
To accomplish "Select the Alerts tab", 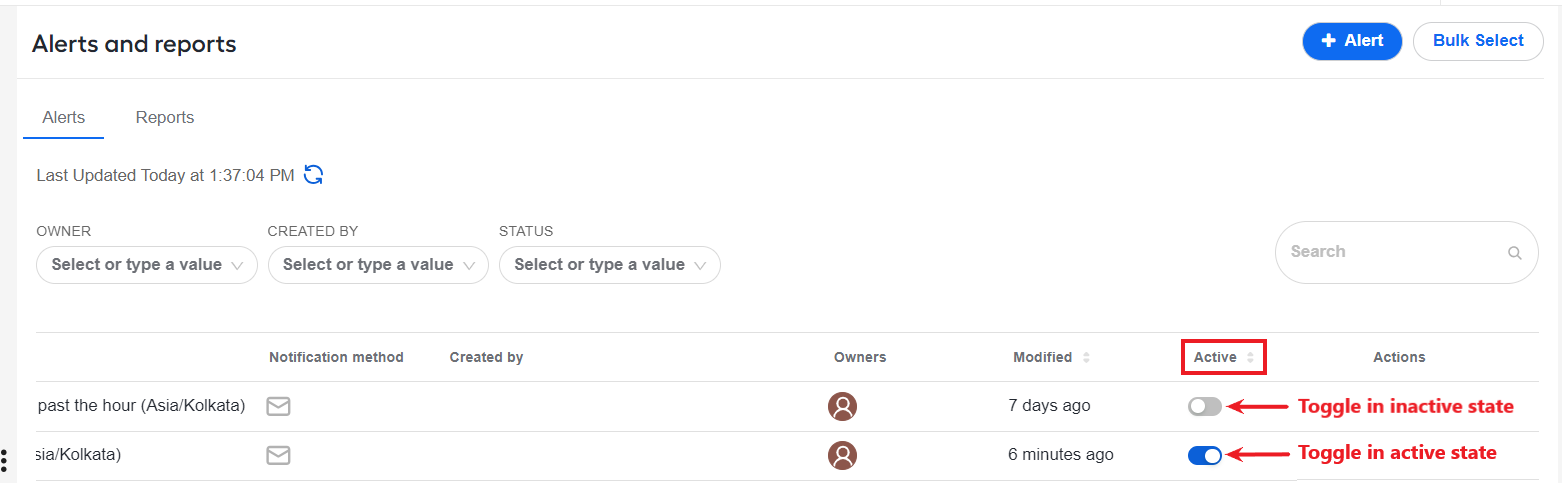I will point(64,117).
